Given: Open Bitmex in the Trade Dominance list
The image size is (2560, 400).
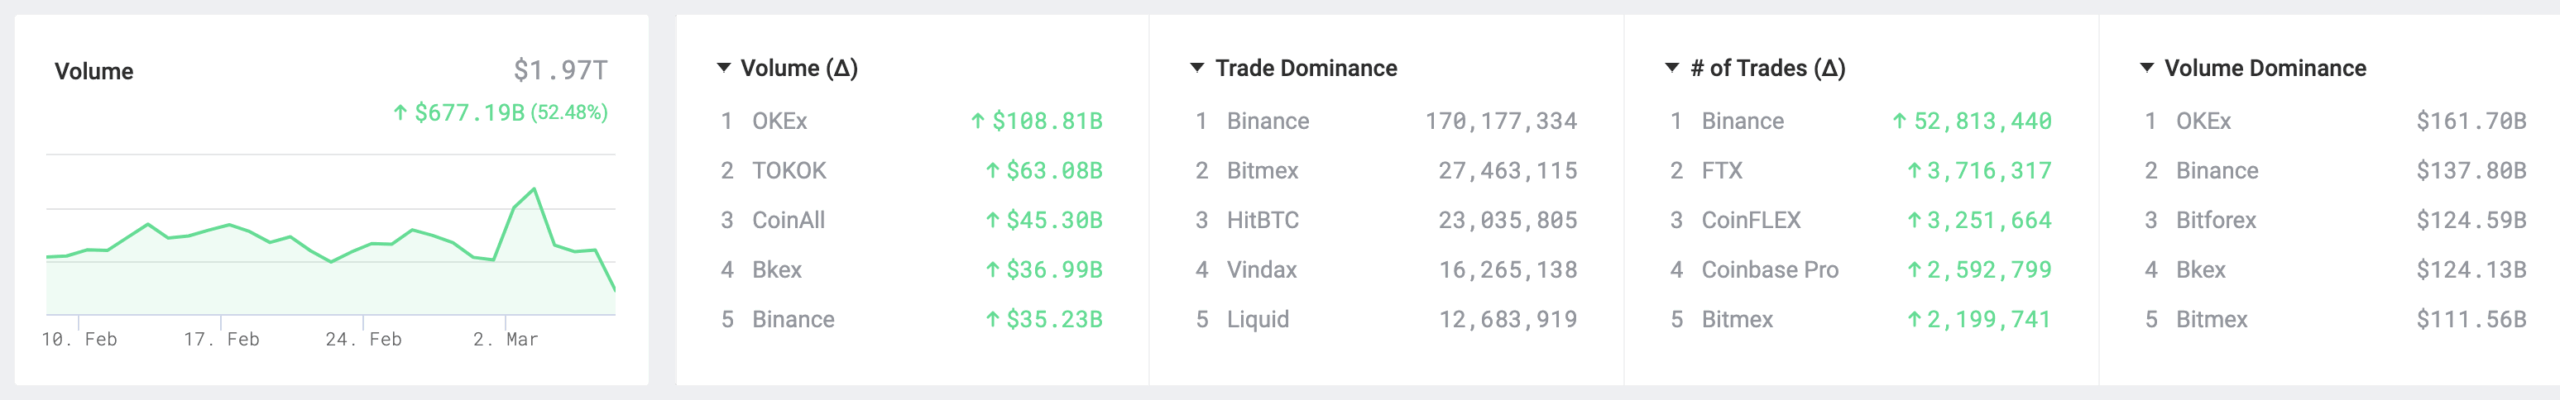Looking at the screenshot, I should (1263, 171).
